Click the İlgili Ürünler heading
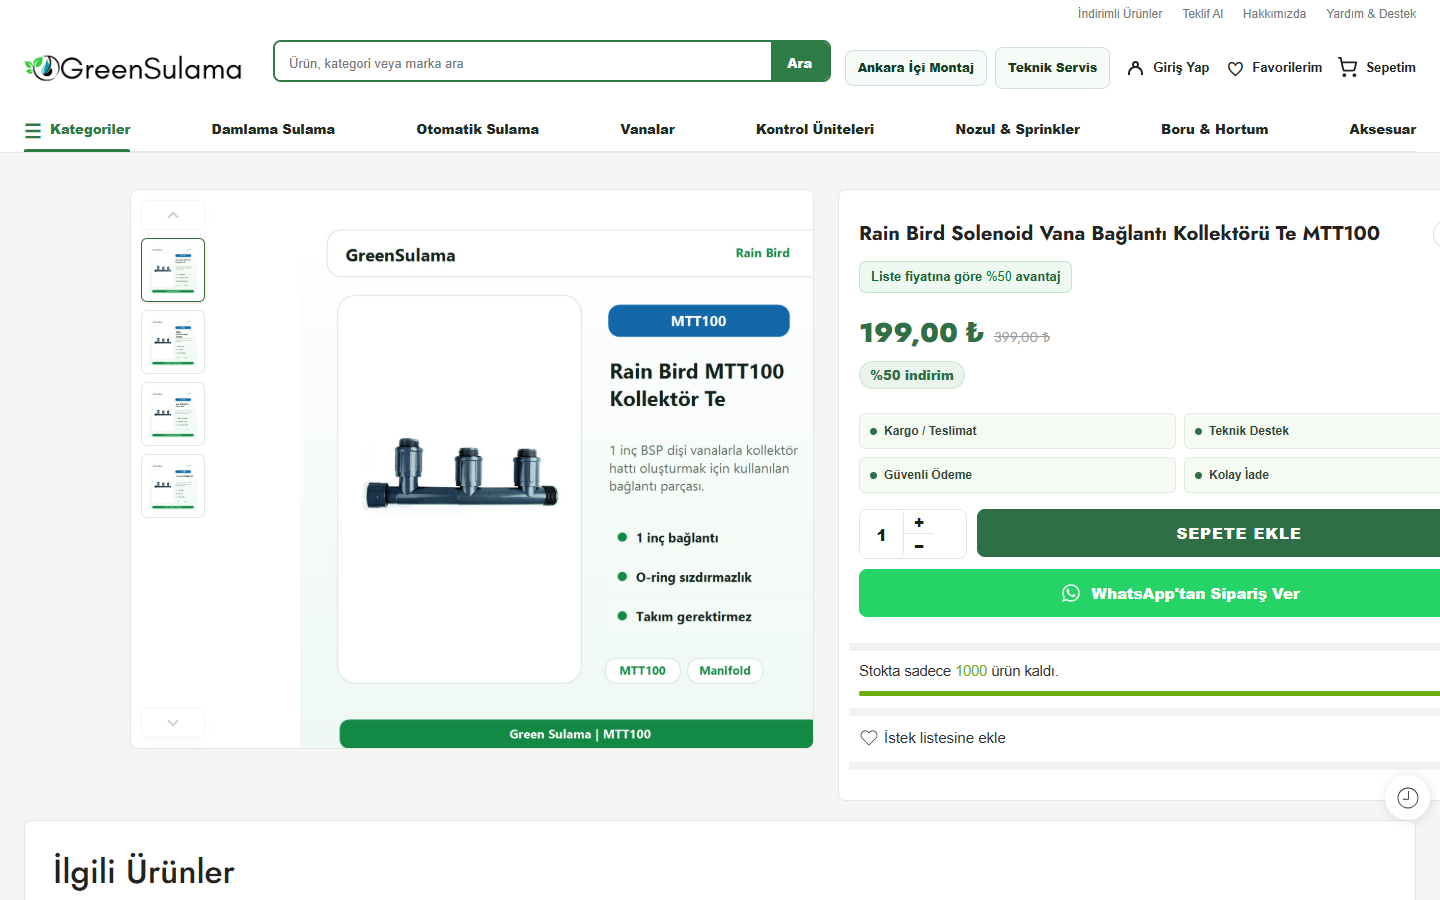This screenshot has width=1440, height=900. pos(144,871)
